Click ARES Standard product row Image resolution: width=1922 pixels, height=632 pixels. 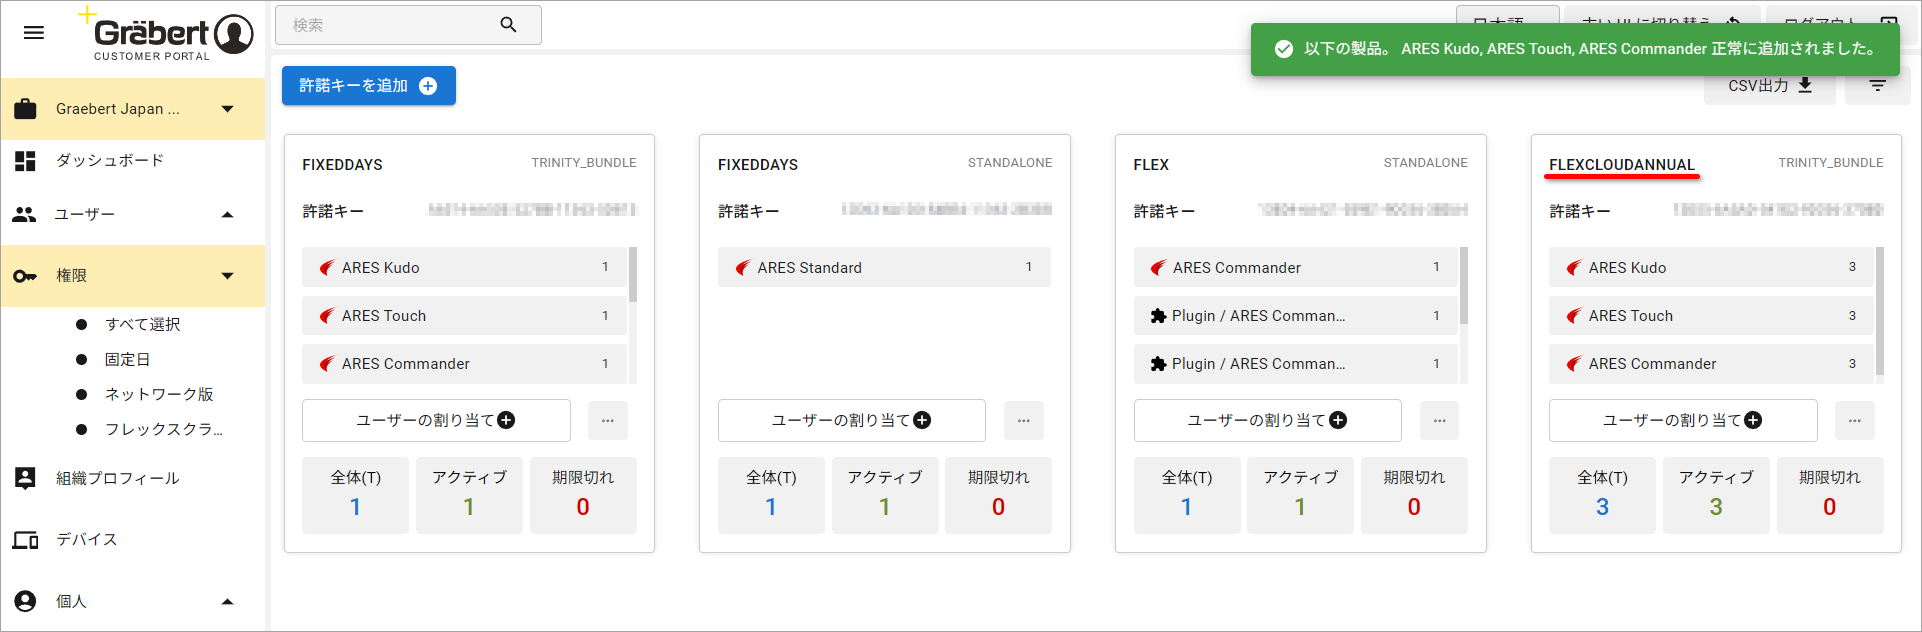click(884, 267)
